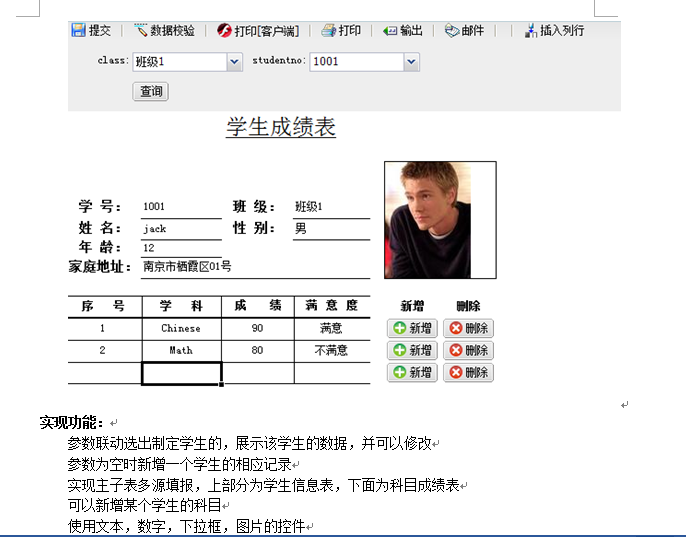
Task: Click the address cell 南京市栖霞区01号
Action: [256, 267]
